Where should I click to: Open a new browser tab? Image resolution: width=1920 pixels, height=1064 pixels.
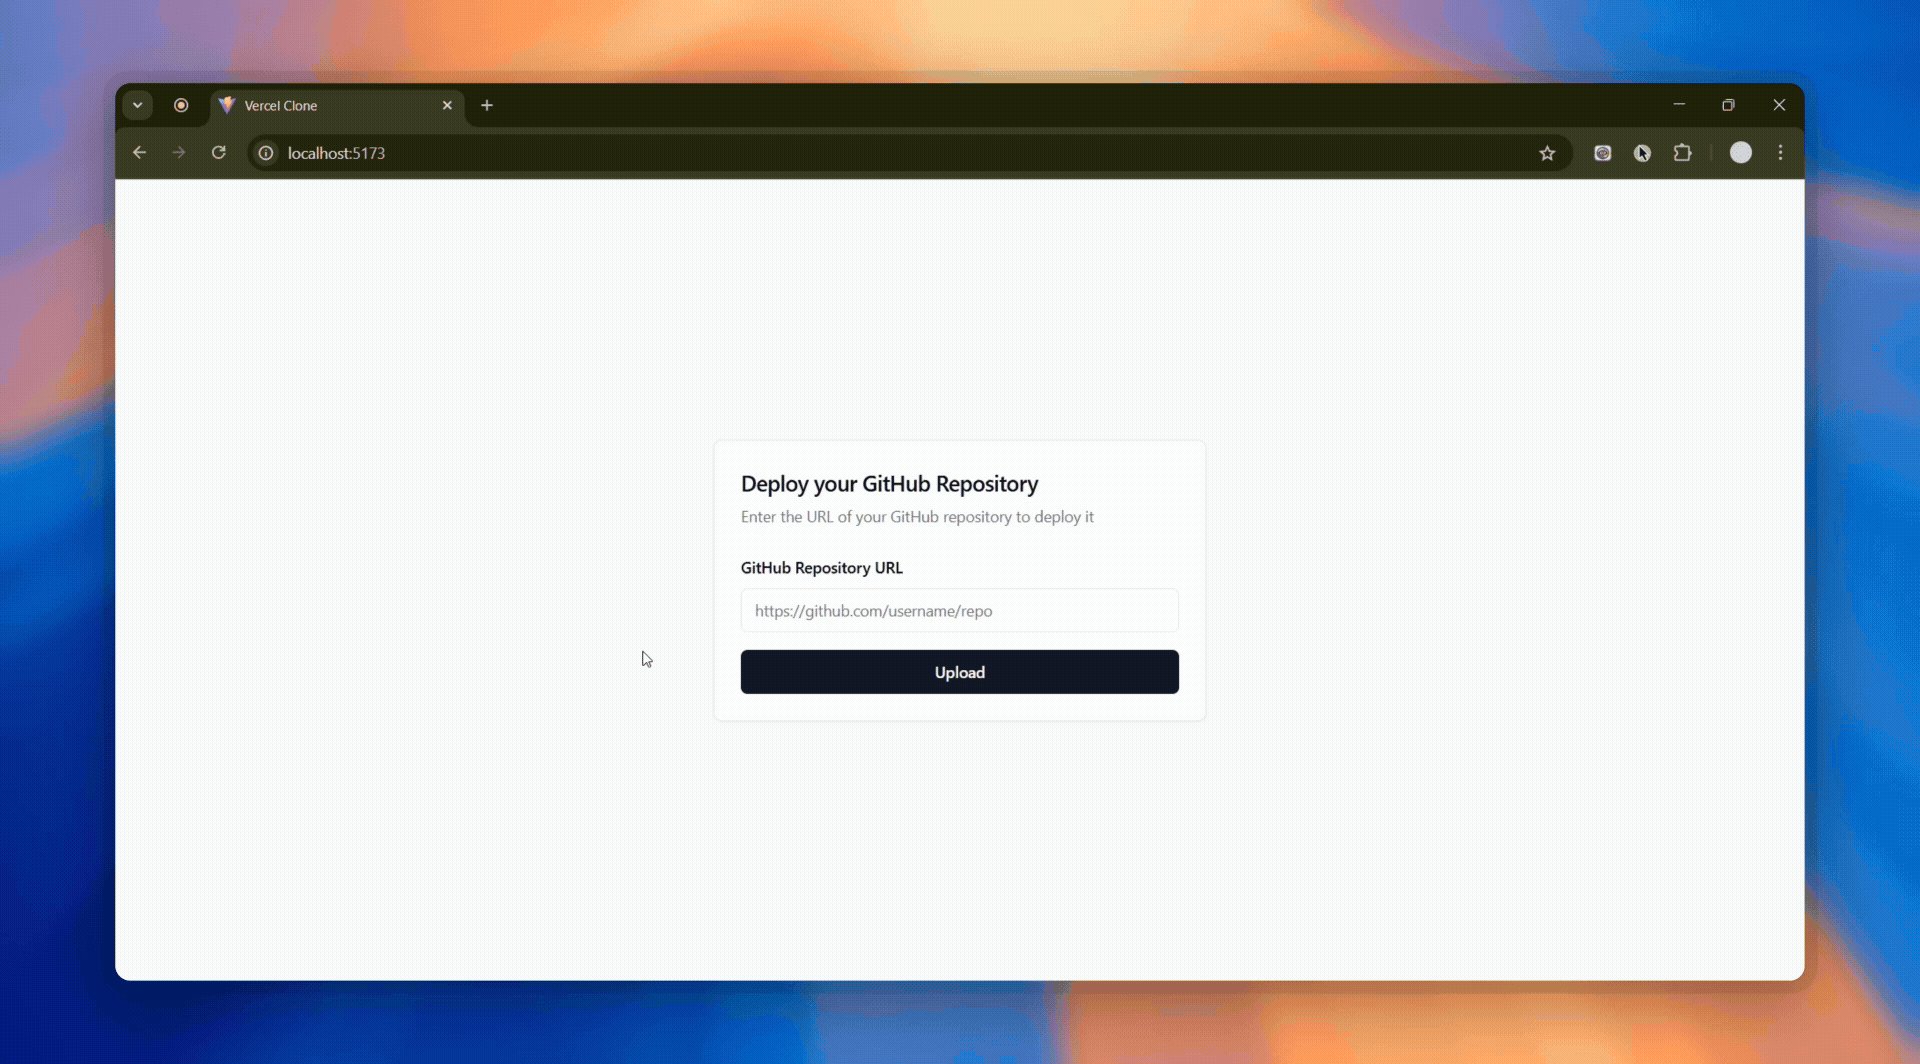click(x=487, y=105)
